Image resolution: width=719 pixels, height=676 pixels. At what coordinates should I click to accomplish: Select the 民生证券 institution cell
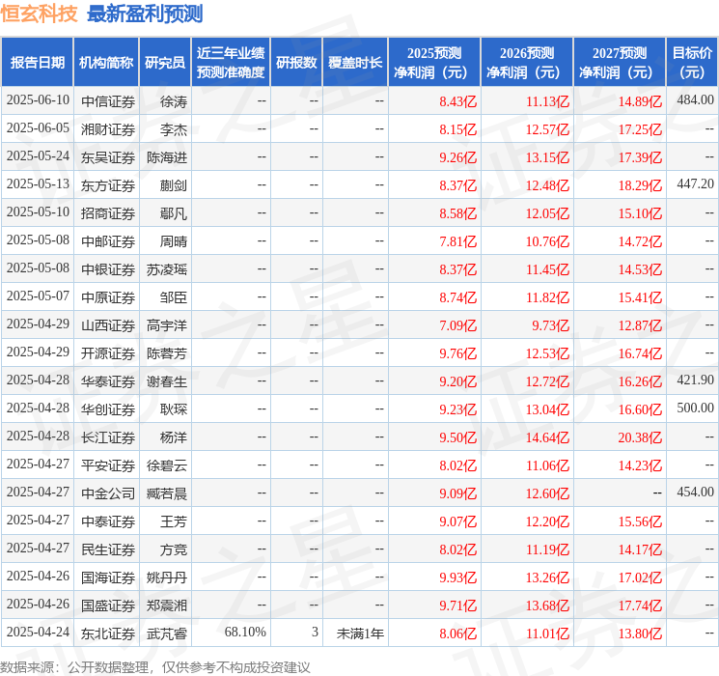click(x=108, y=549)
